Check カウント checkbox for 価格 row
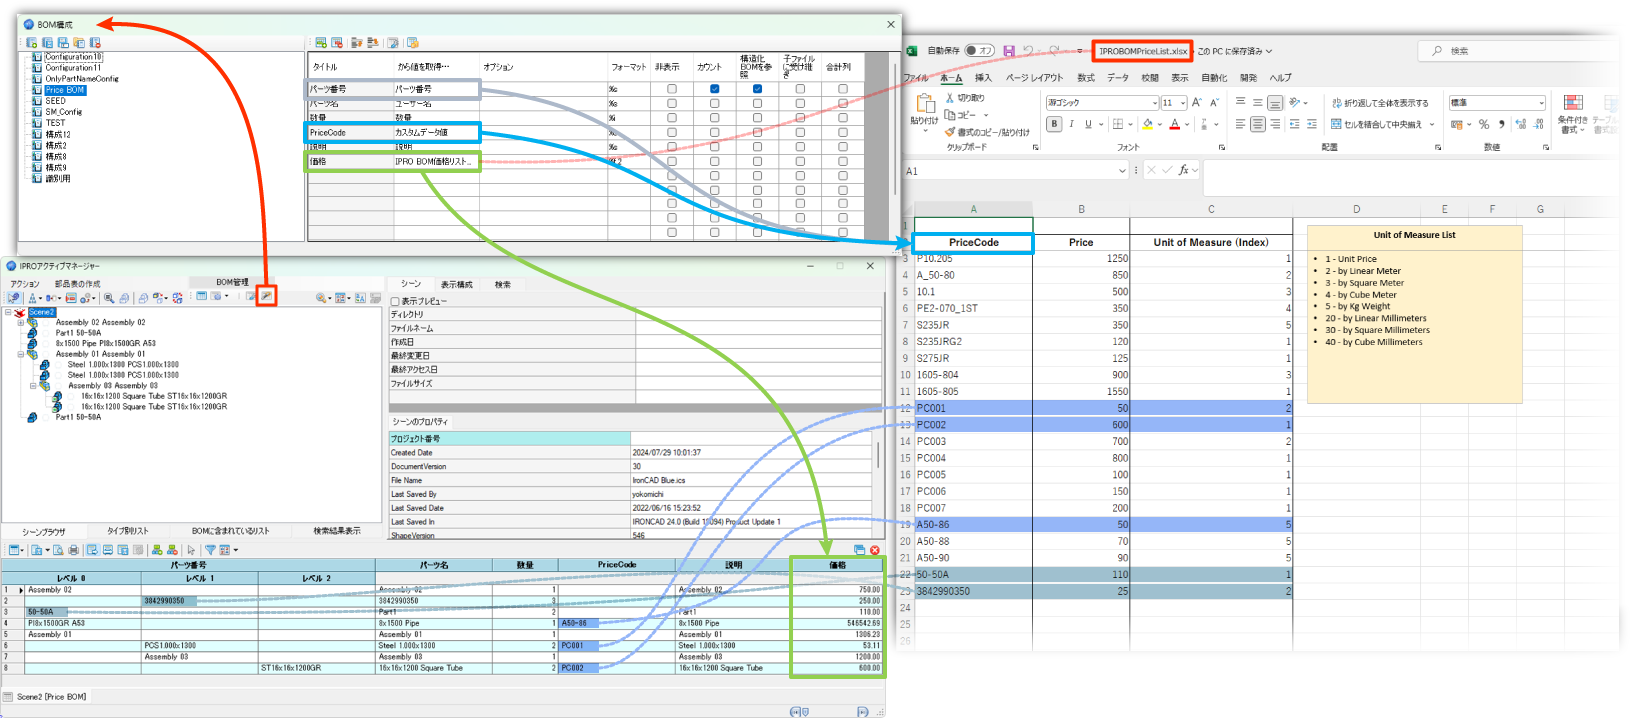 point(714,161)
